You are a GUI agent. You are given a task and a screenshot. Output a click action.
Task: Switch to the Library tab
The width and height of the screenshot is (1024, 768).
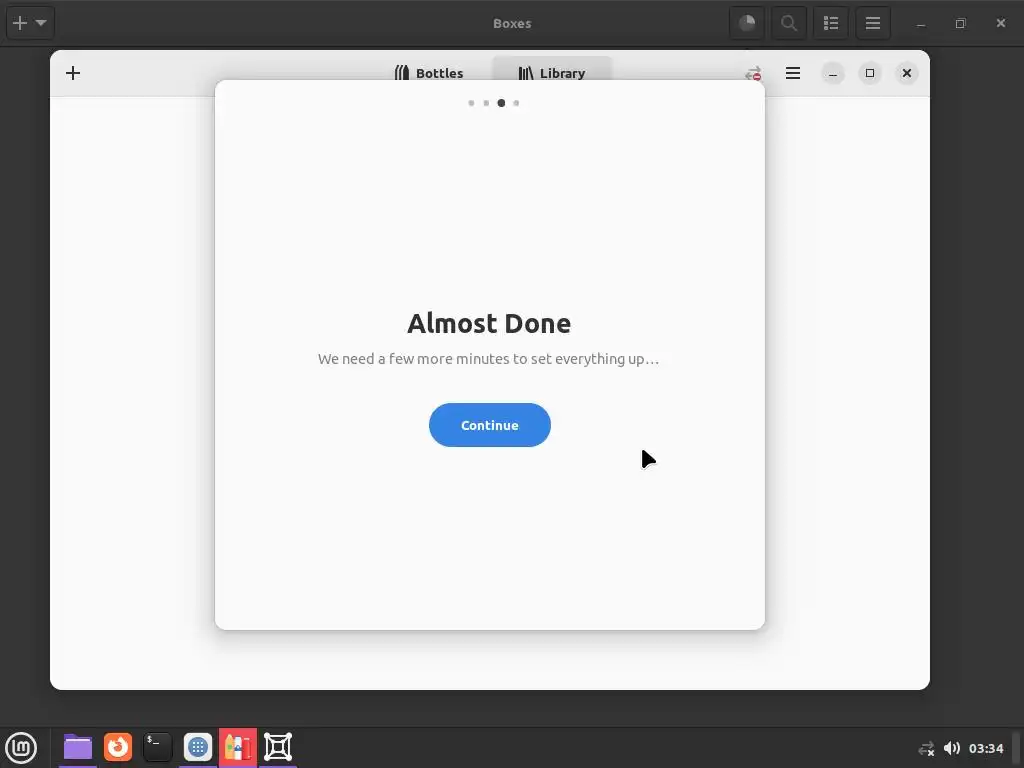tap(552, 72)
